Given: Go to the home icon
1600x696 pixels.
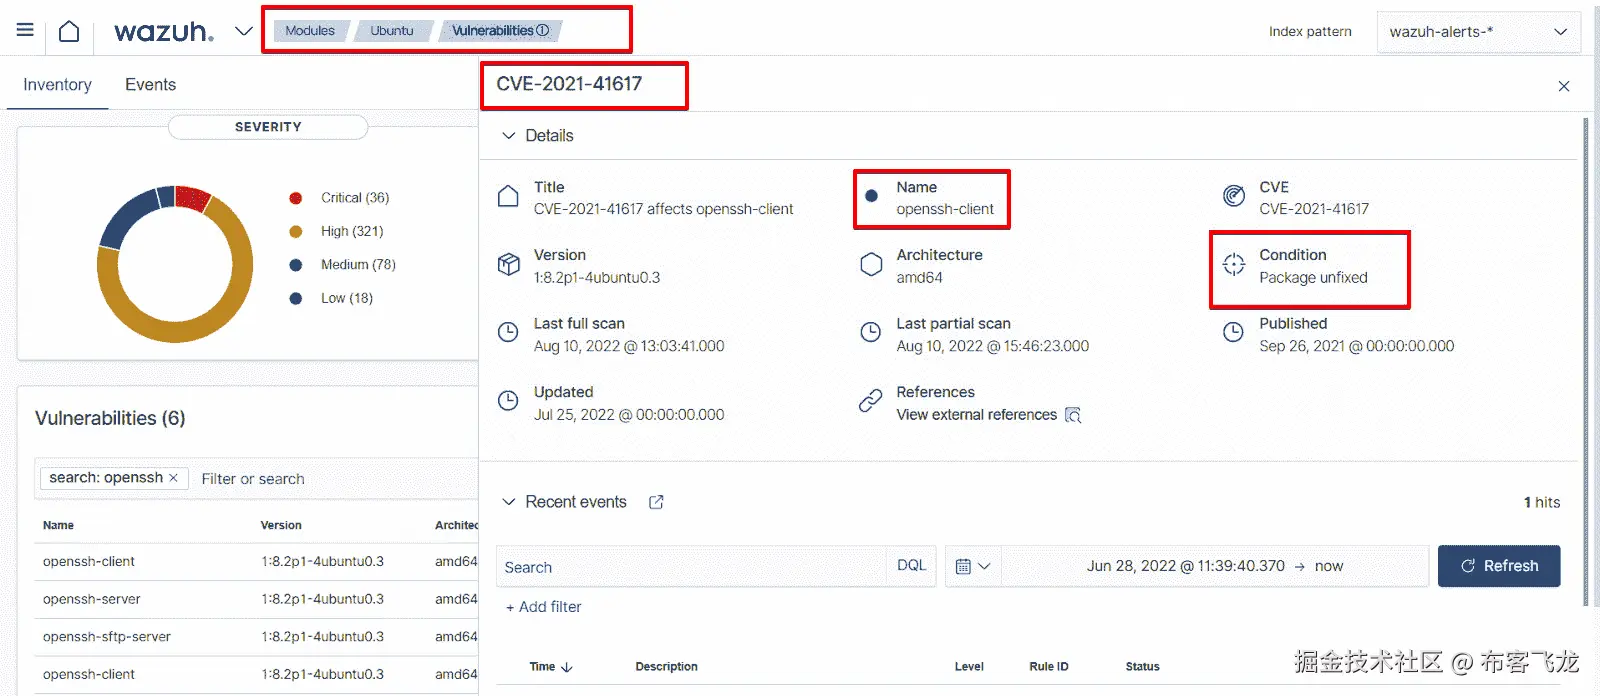Looking at the screenshot, I should tap(69, 31).
